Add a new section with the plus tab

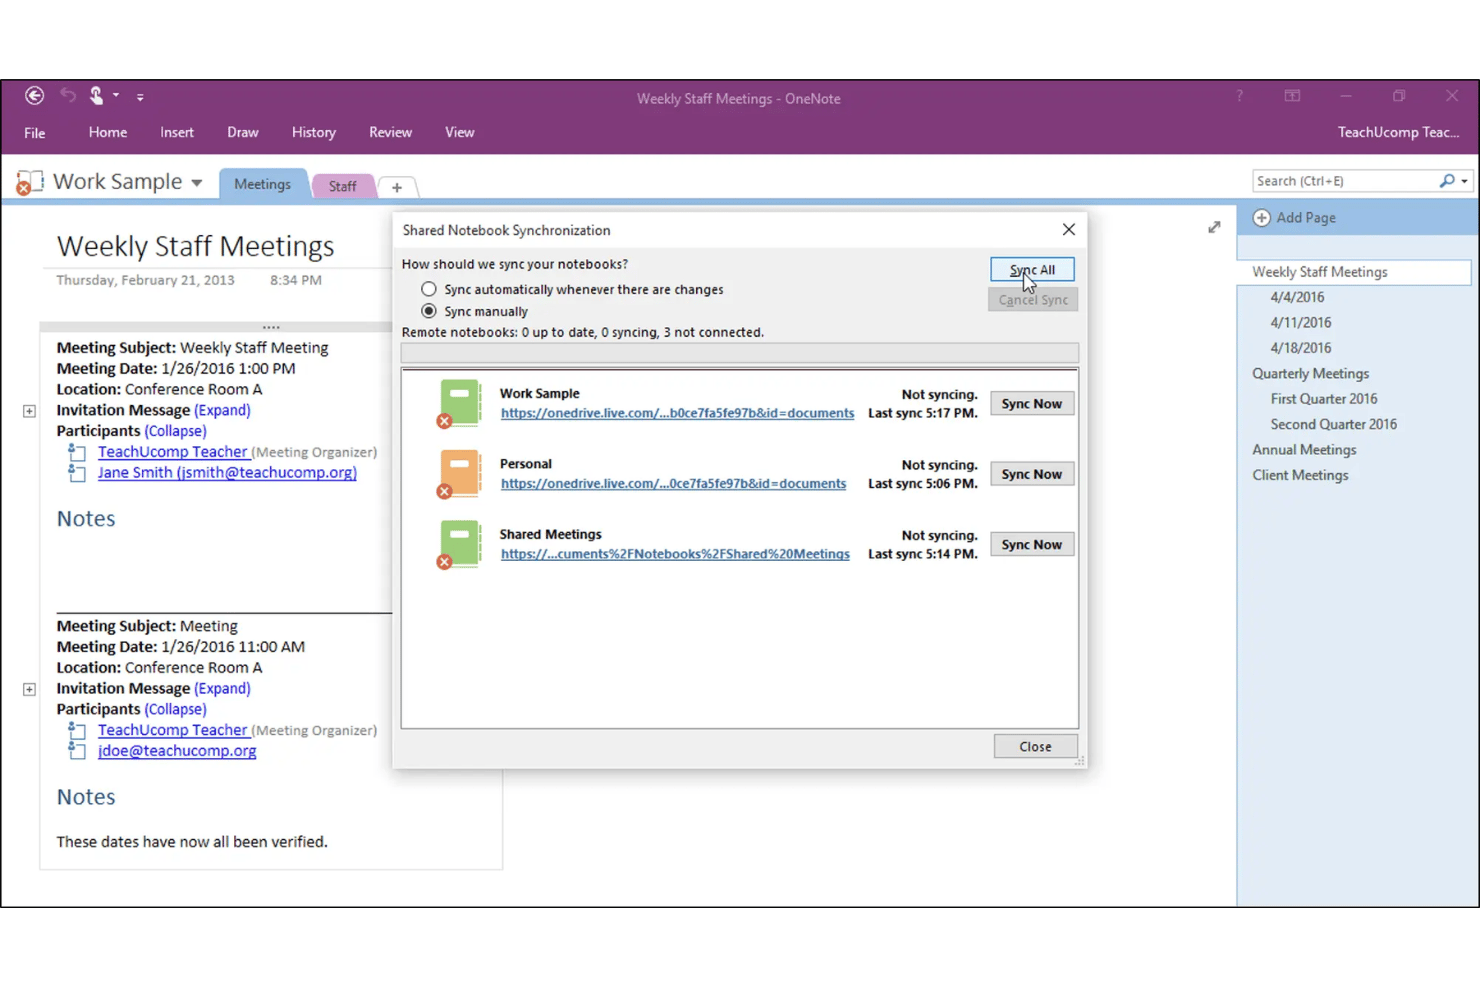pos(397,187)
